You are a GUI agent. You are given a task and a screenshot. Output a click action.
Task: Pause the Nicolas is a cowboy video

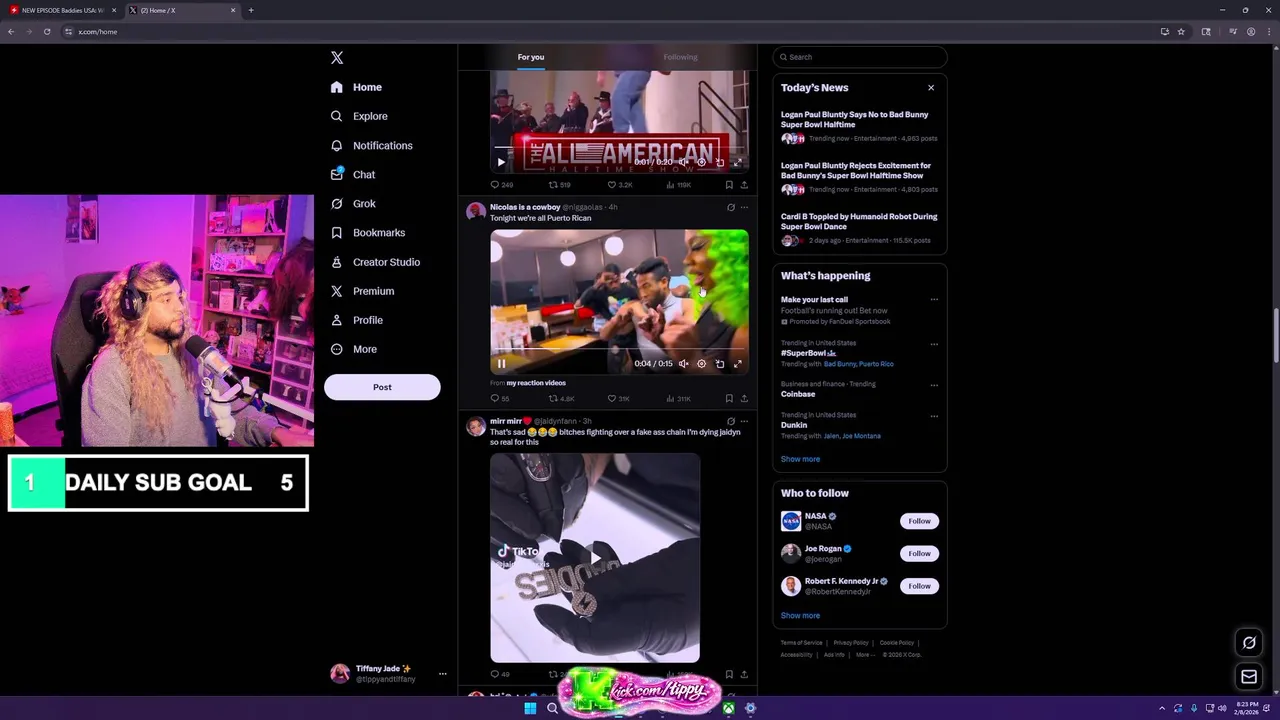click(x=501, y=364)
